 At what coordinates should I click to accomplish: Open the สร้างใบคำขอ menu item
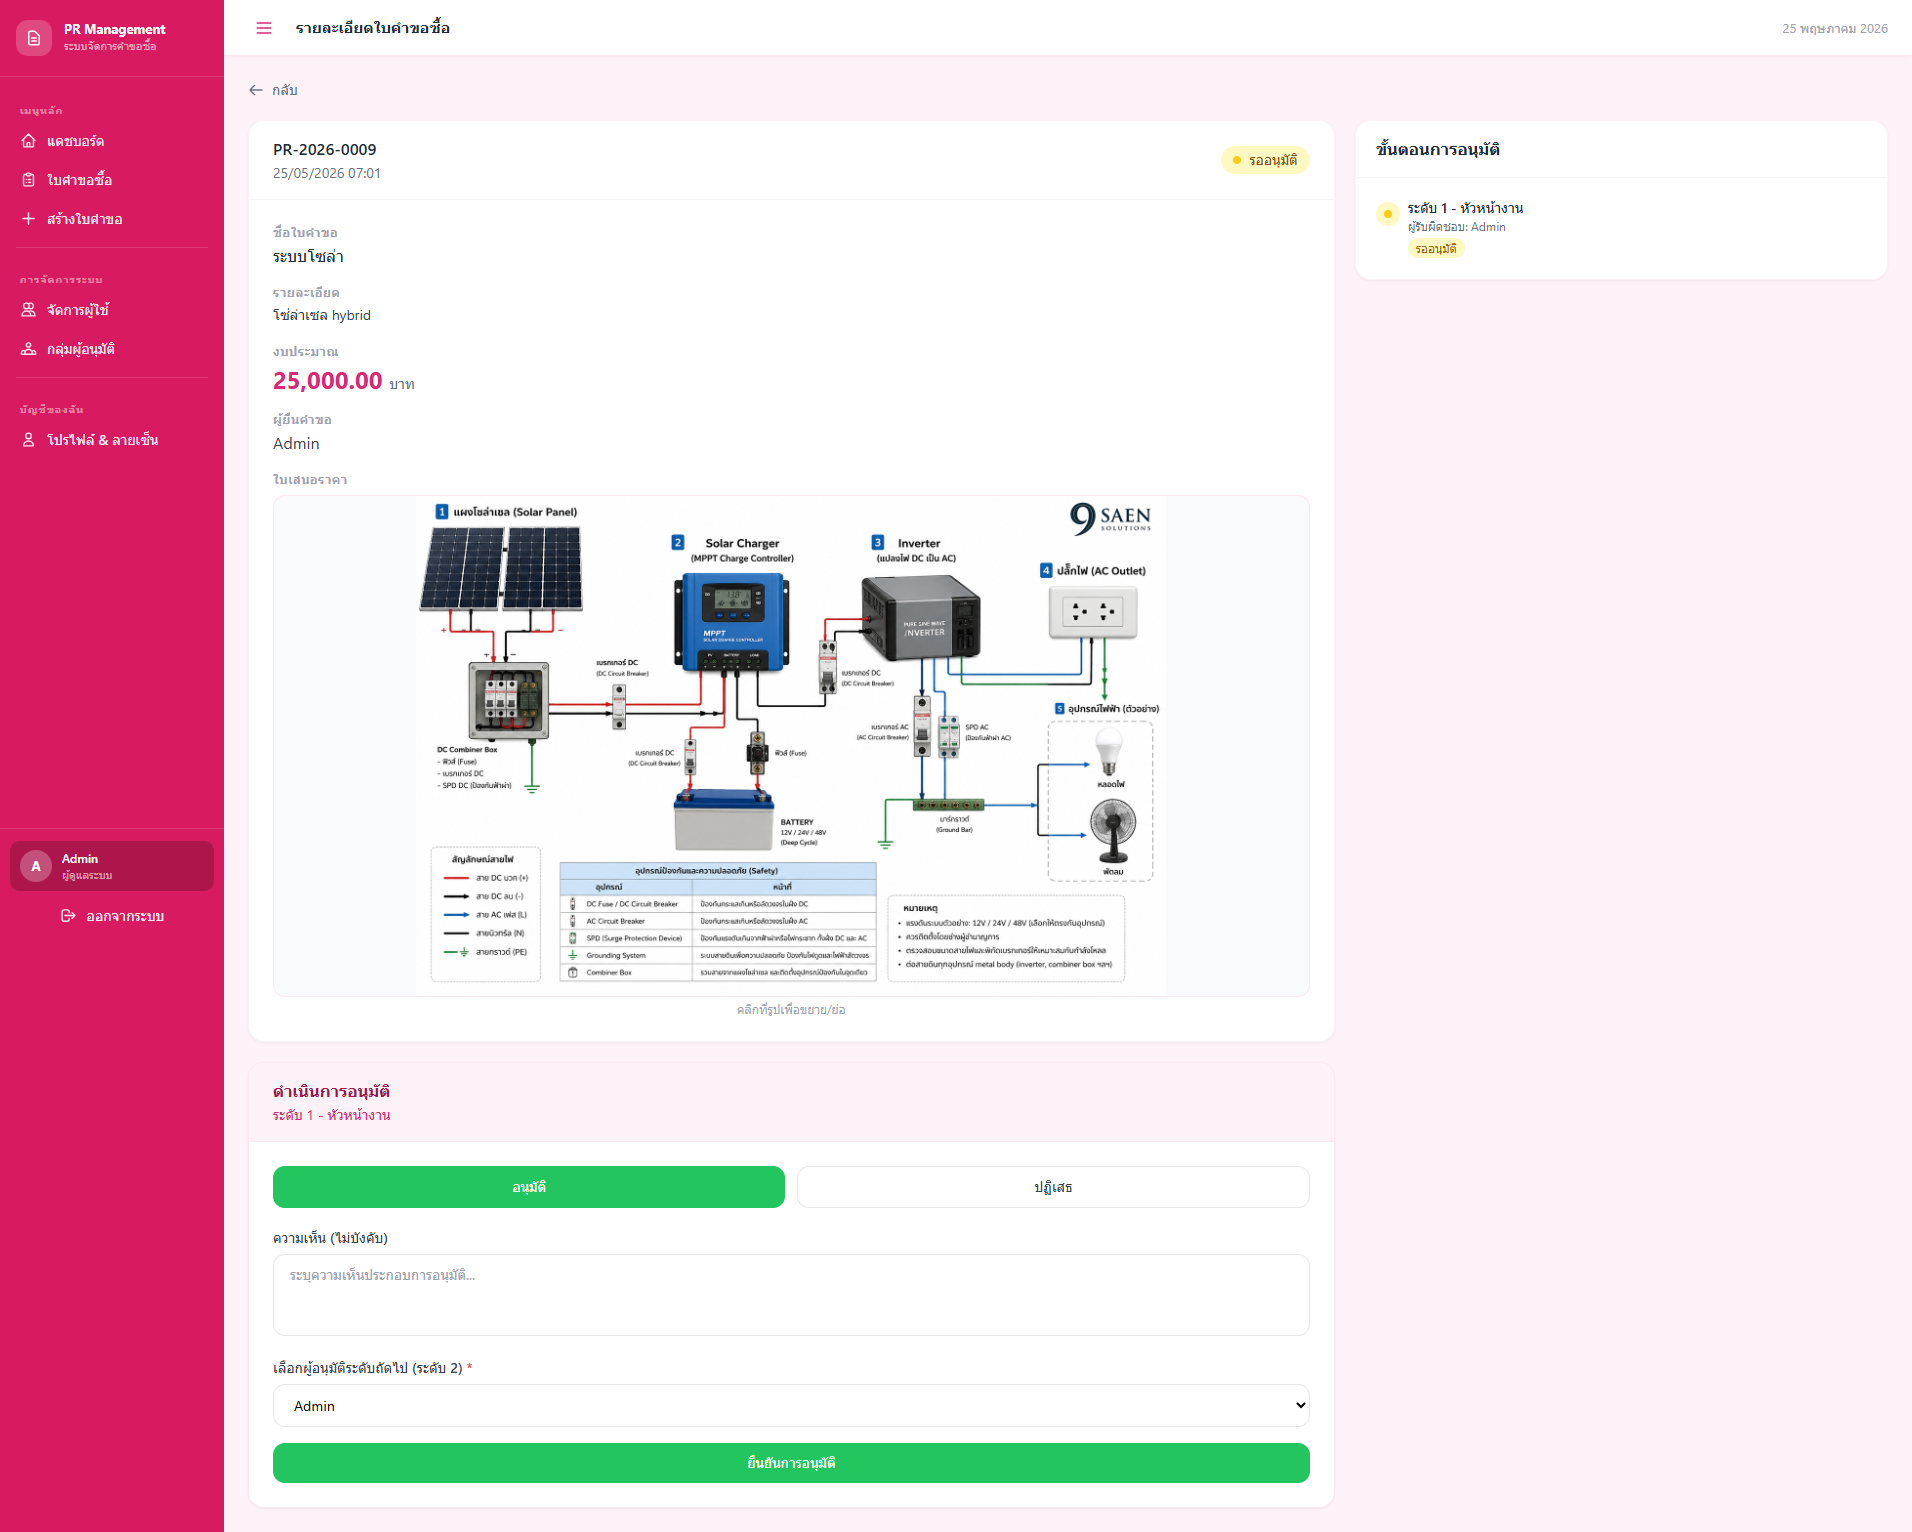(112, 219)
